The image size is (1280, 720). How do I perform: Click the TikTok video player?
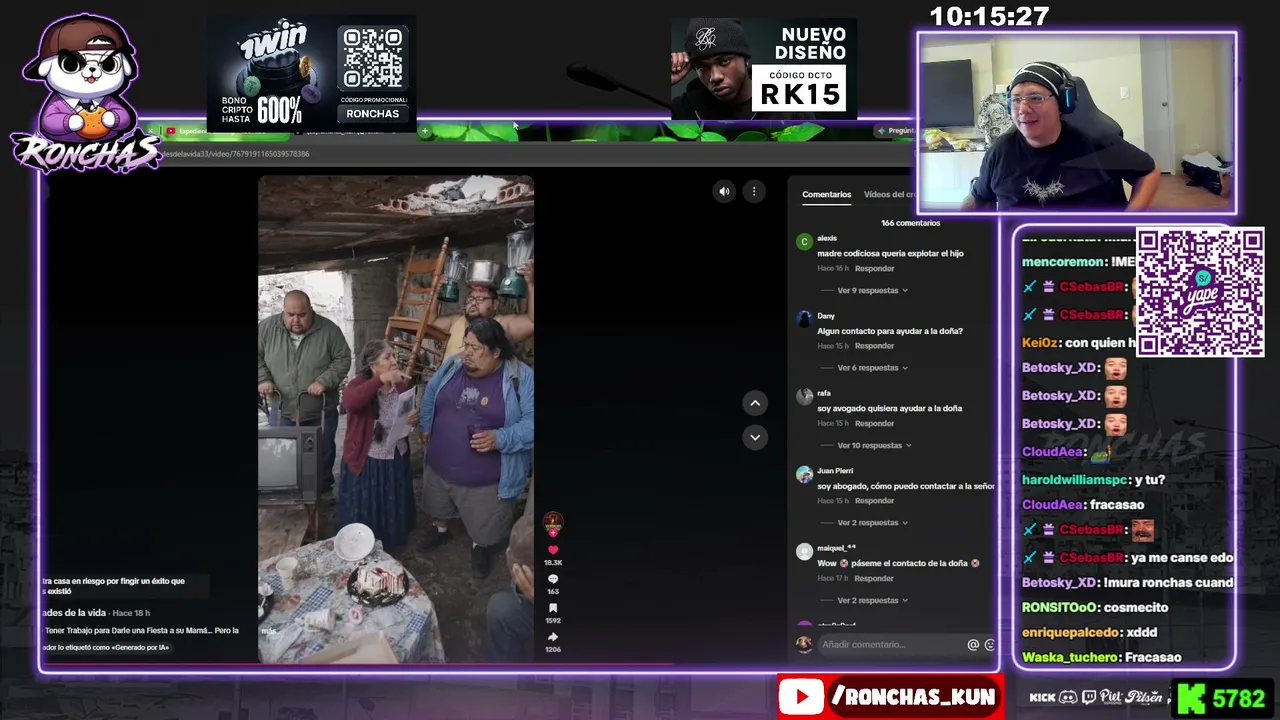coord(396,419)
